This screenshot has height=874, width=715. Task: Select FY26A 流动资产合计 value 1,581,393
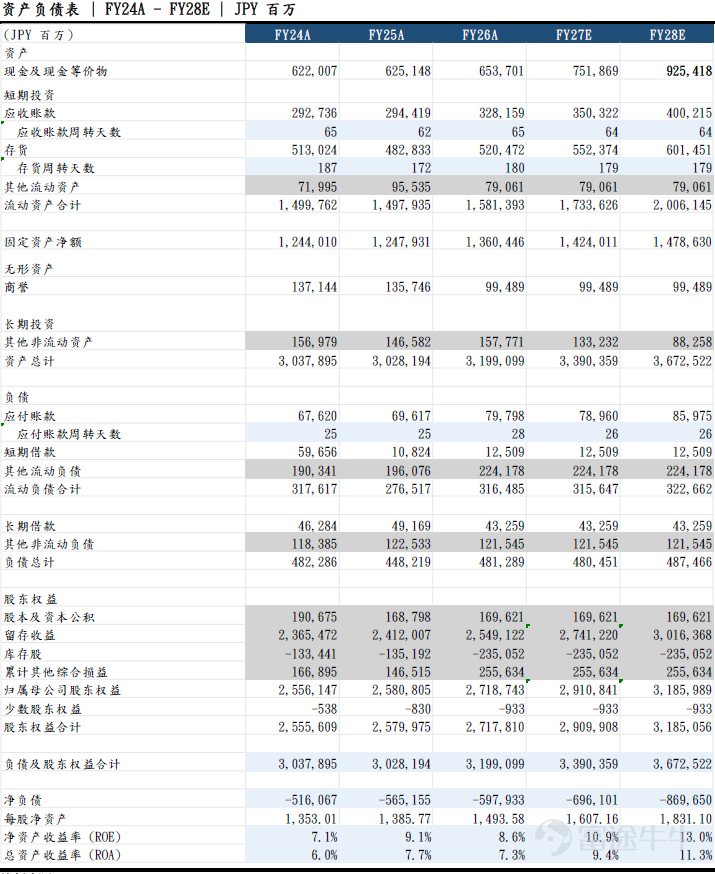click(x=495, y=205)
